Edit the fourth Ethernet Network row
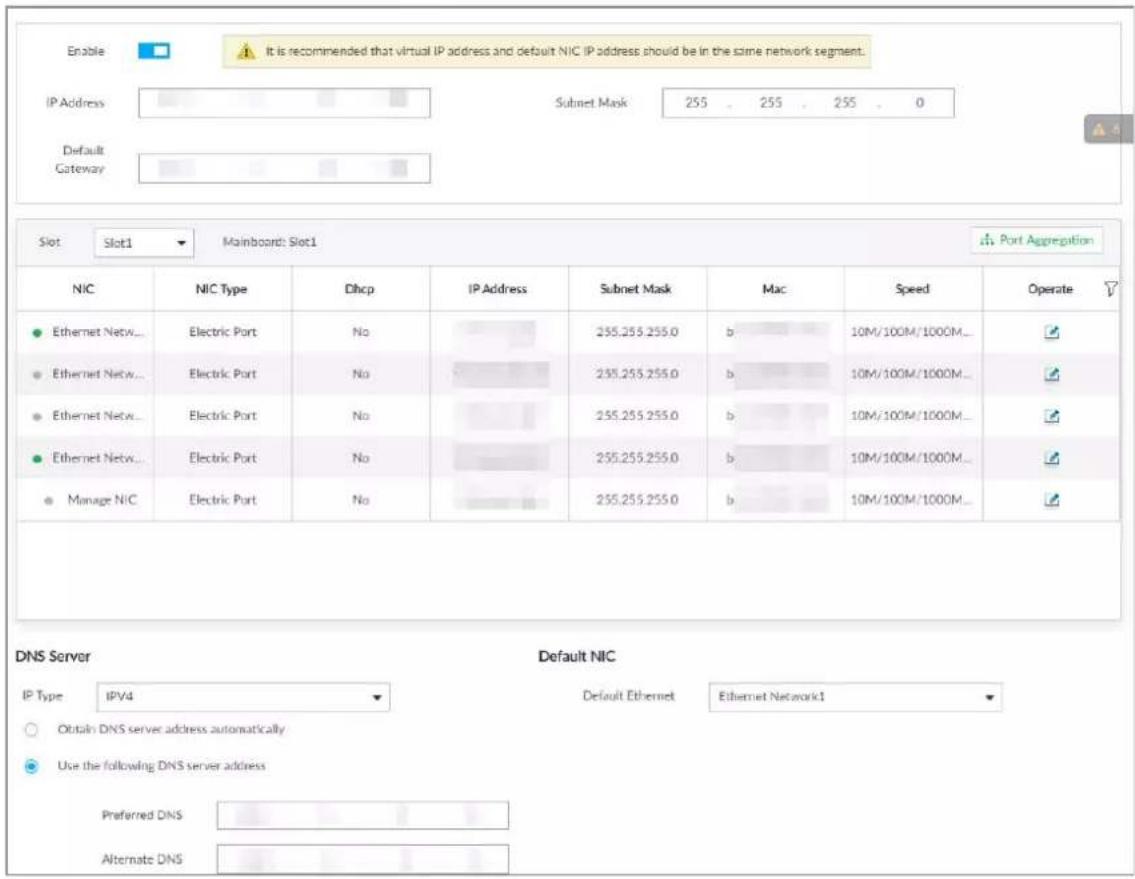Image resolution: width=1135 pixels, height=879 pixels. tap(1052, 458)
